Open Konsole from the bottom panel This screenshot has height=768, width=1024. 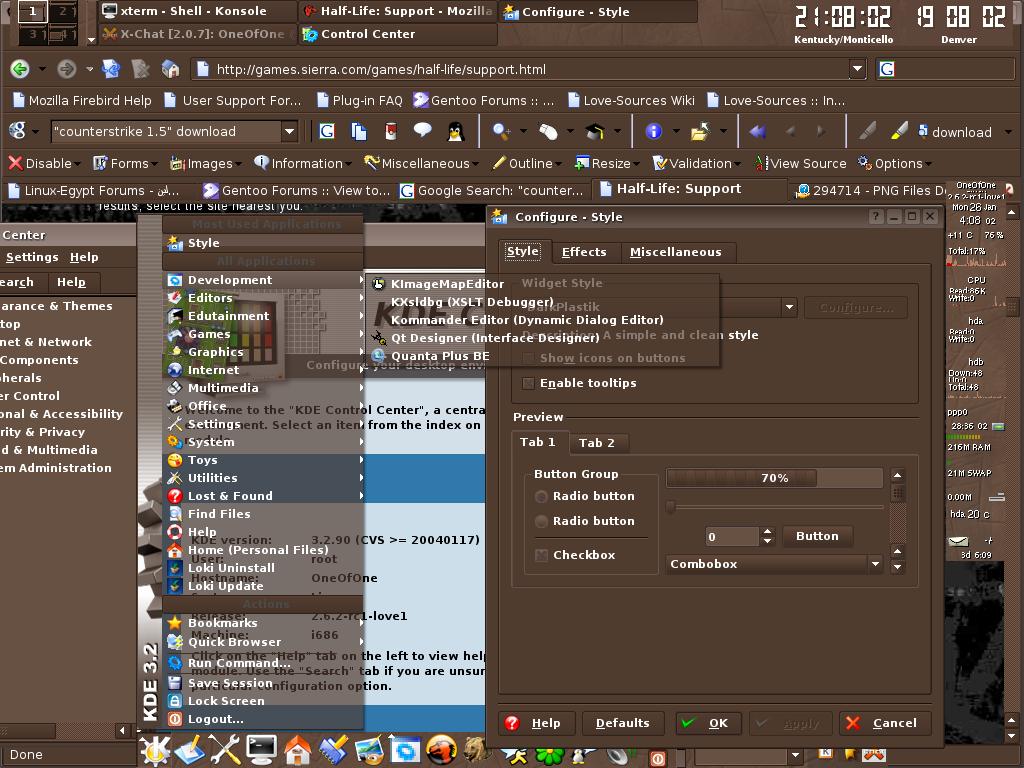point(260,754)
